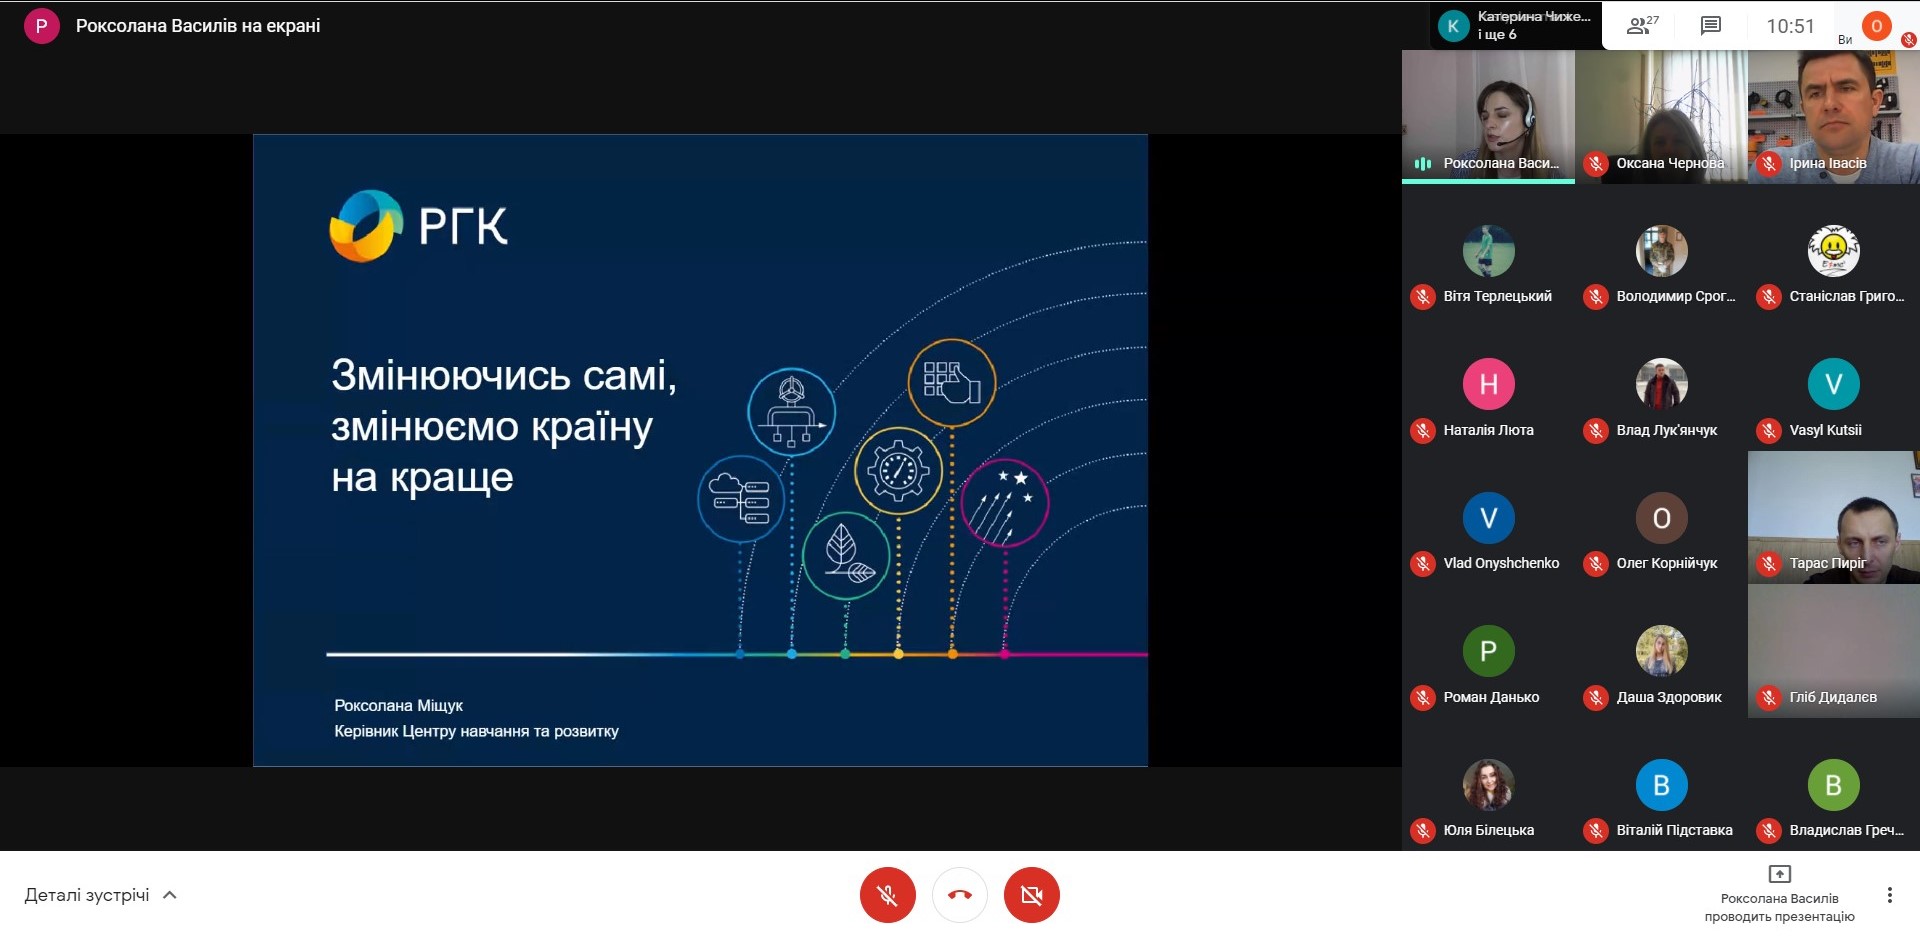Expand the Деталі зустрічі chevron
The image size is (1920, 938).
170,895
